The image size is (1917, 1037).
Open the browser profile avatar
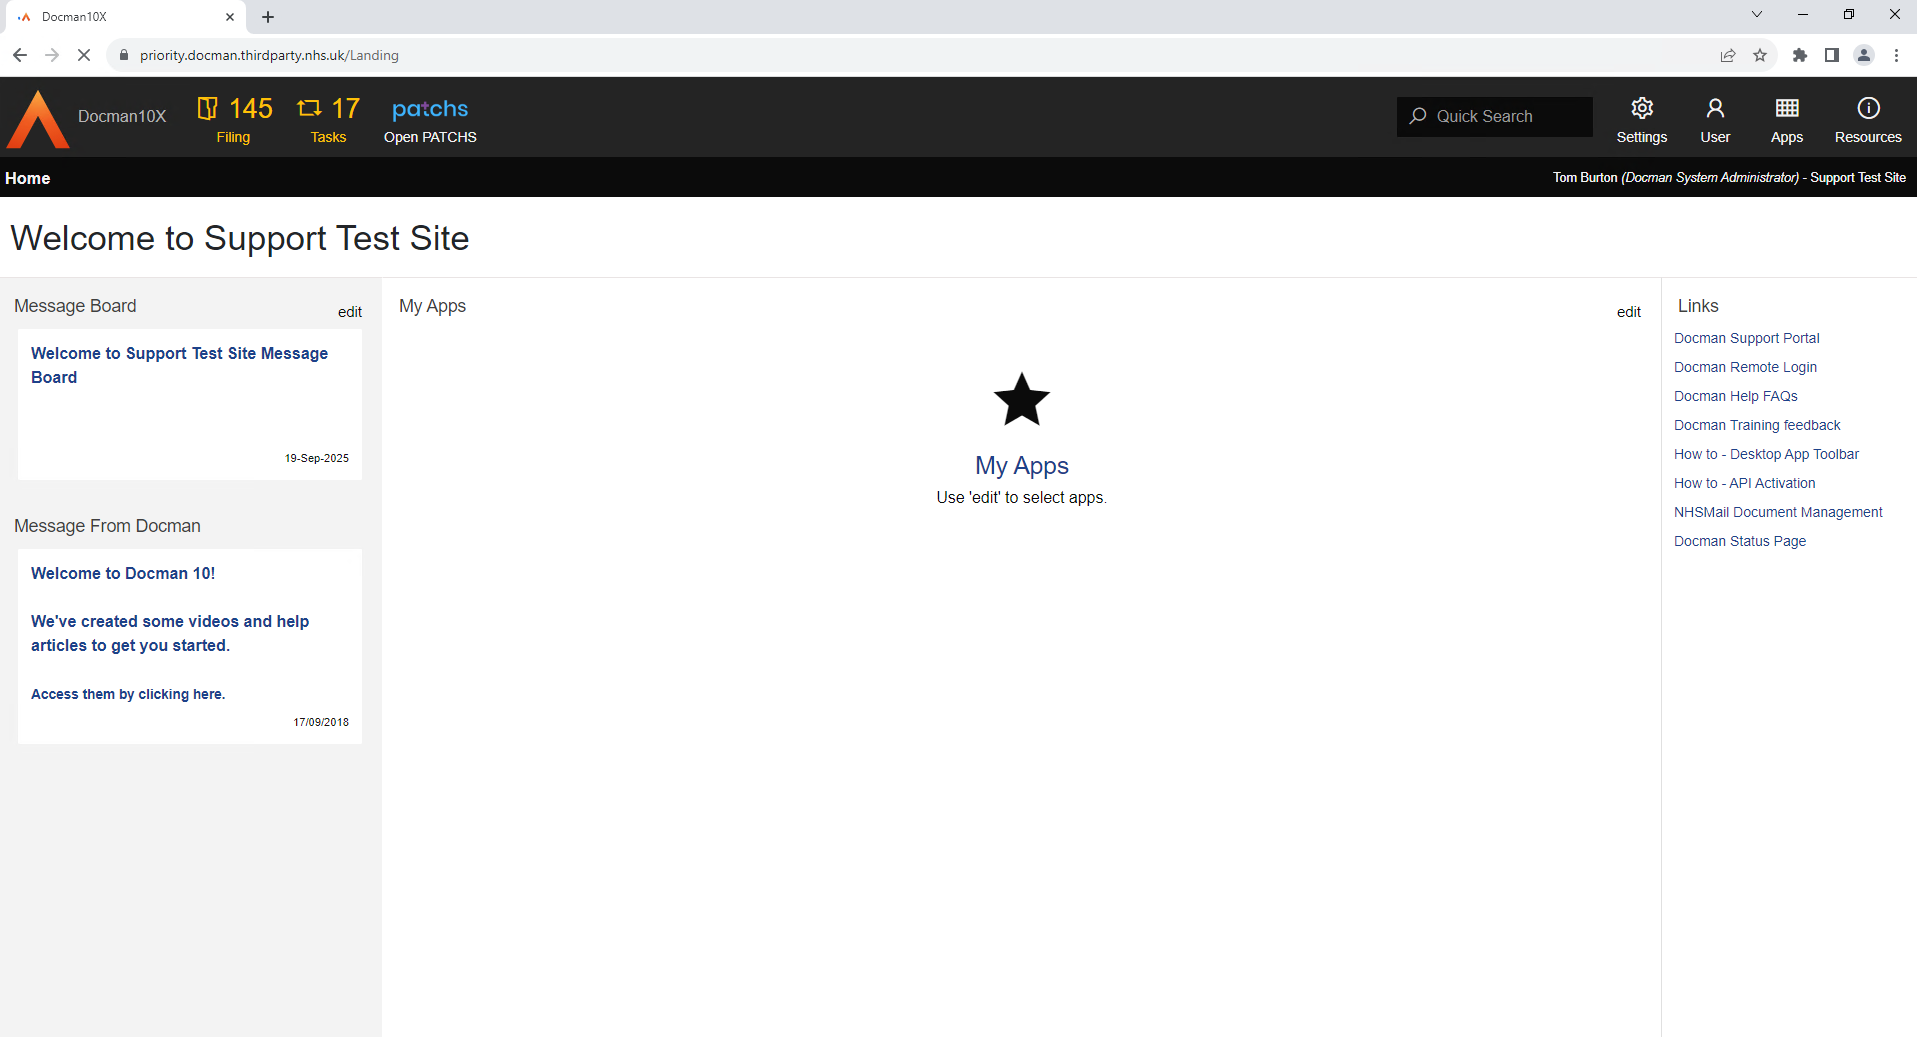coord(1864,55)
